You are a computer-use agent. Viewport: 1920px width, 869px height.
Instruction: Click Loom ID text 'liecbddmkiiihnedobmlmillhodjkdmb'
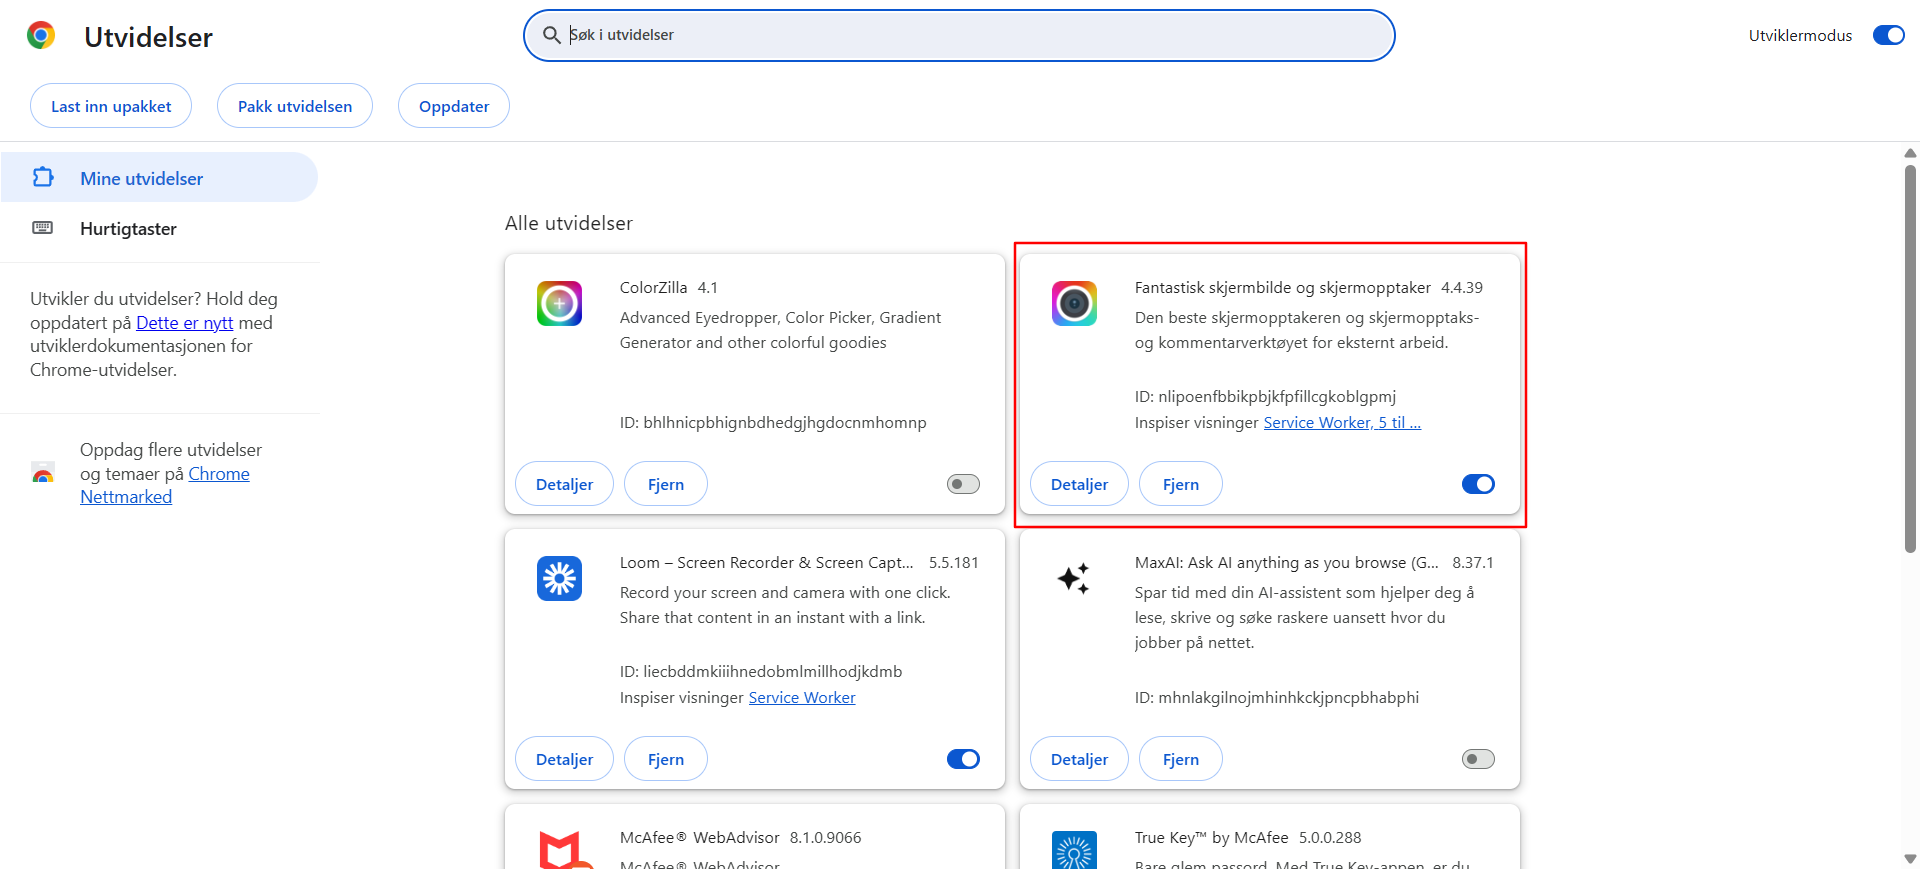pos(773,672)
